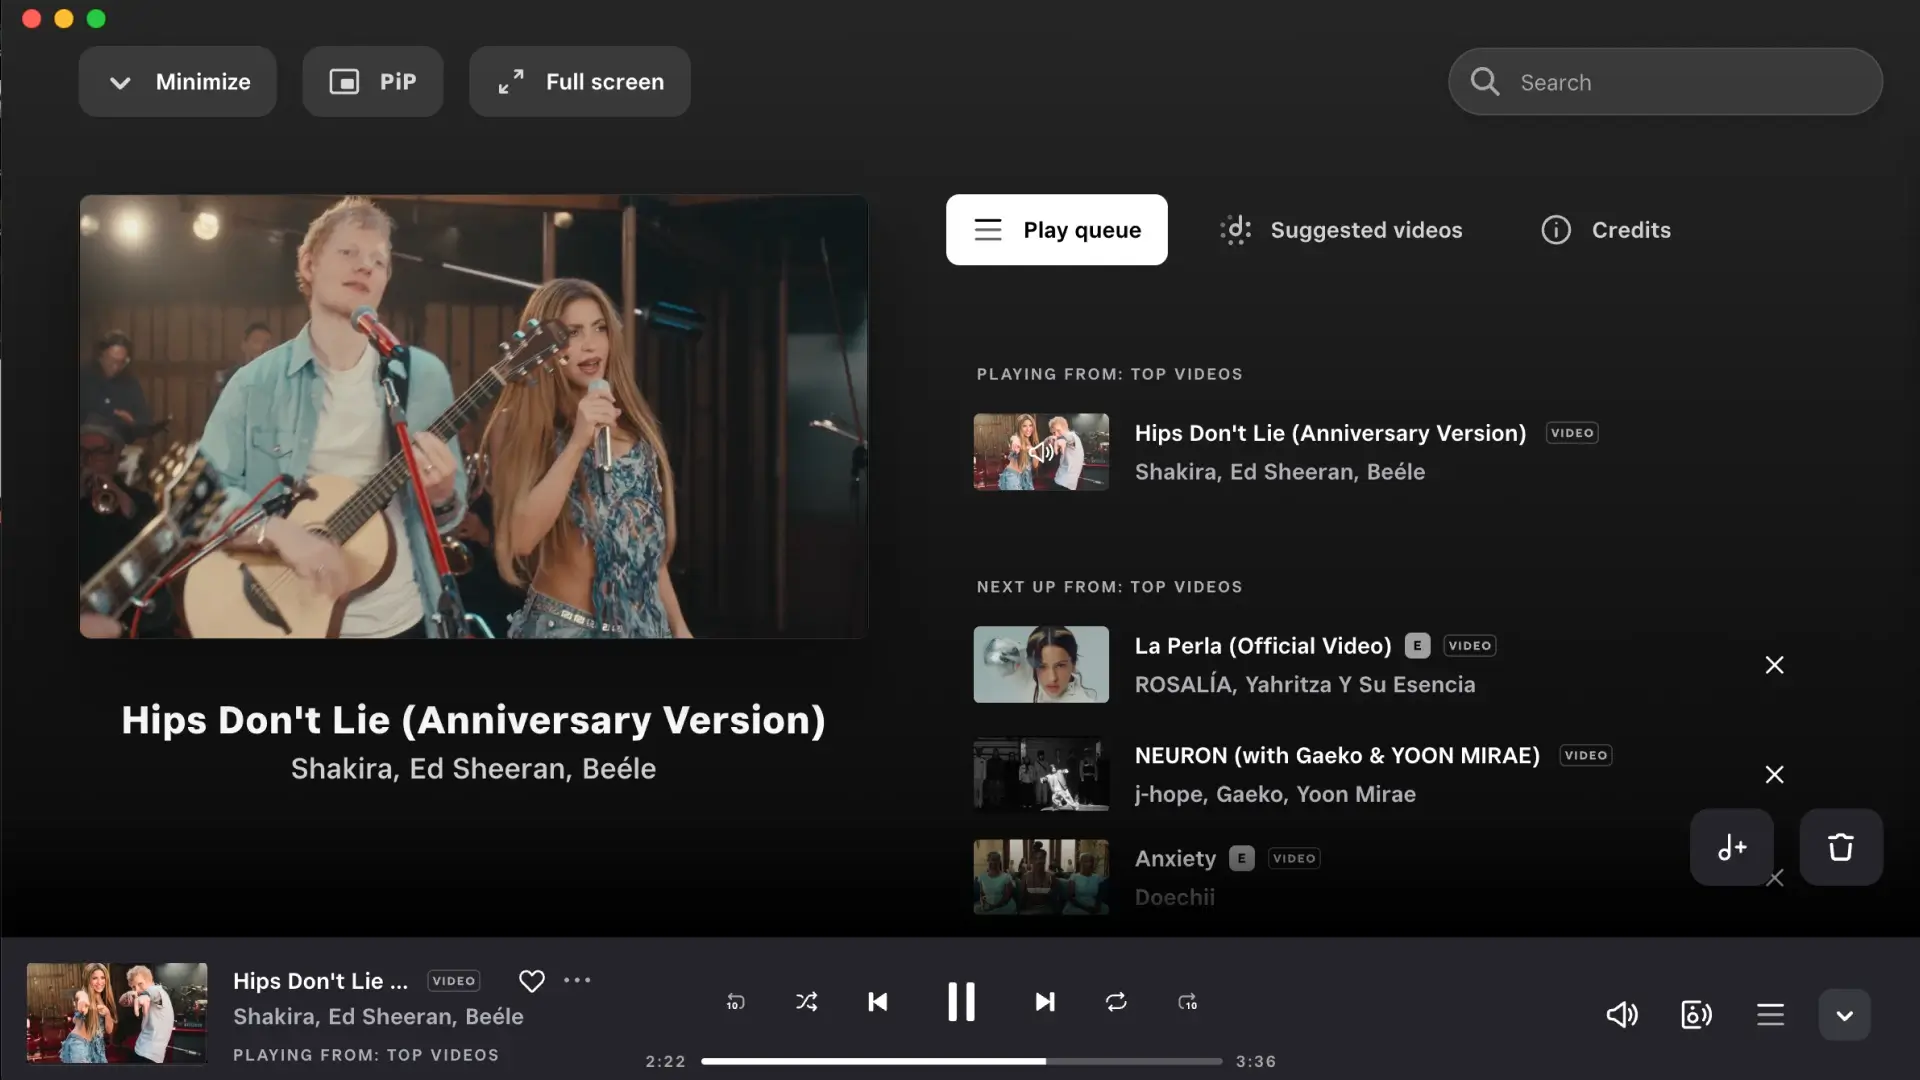This screenshot has height=1080, width=1920.
Task: Open the connect to a device panel
Action: [1696, 1015]
